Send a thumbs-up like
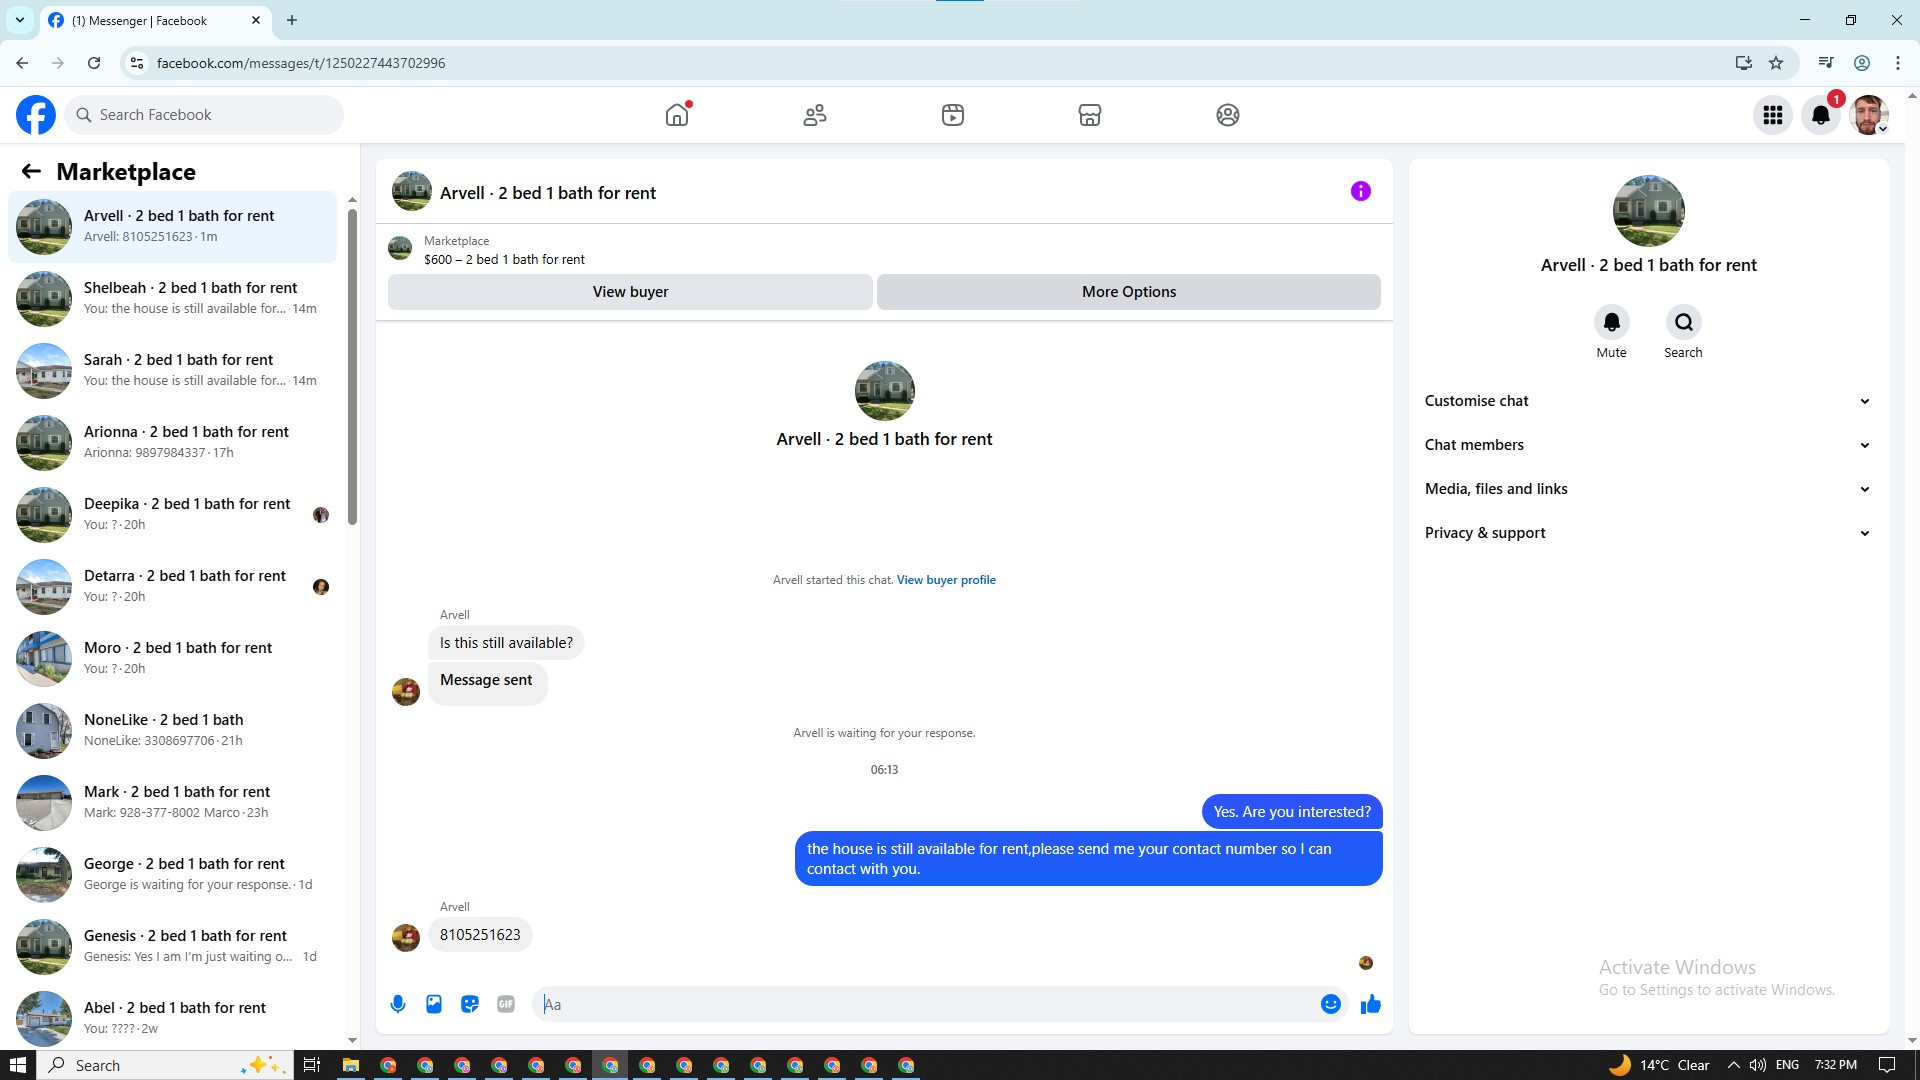1920x1080 pixels. pyautogui.click(x=1370, y=1004)
